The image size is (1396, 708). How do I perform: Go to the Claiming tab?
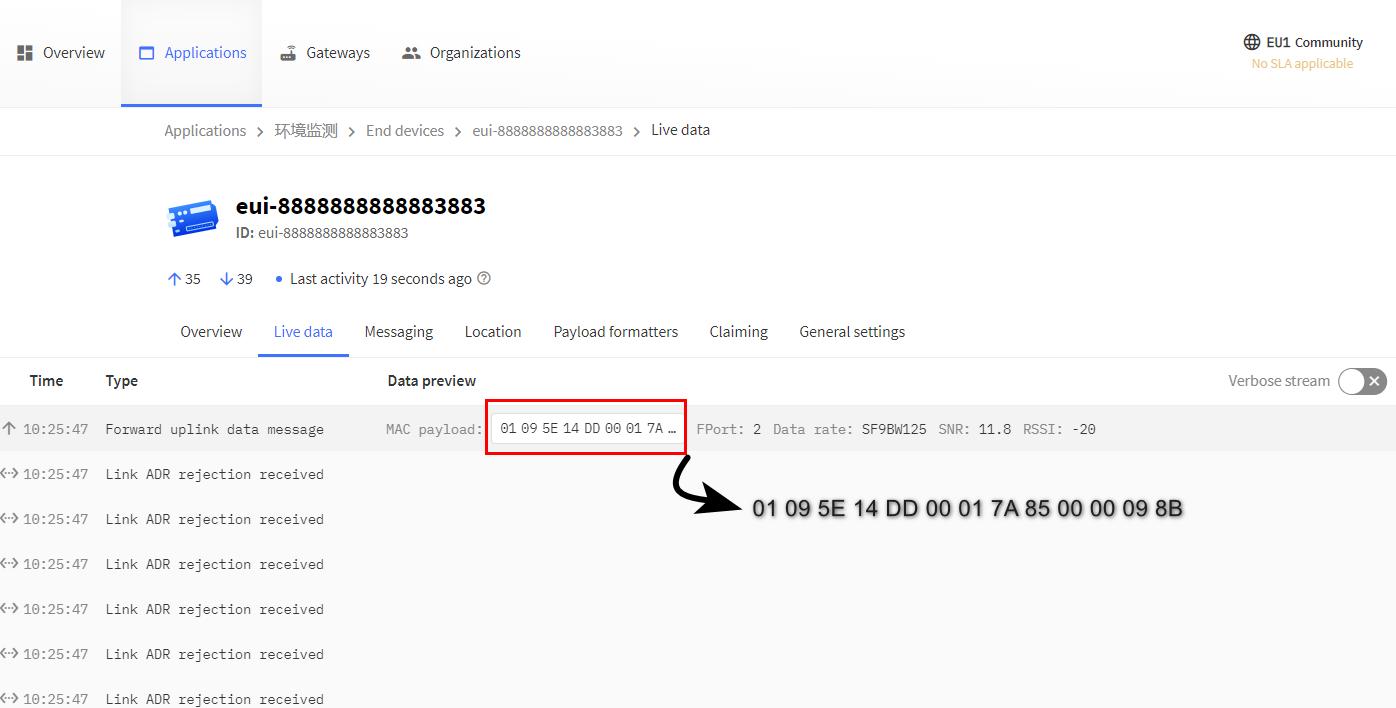(739, 332)
